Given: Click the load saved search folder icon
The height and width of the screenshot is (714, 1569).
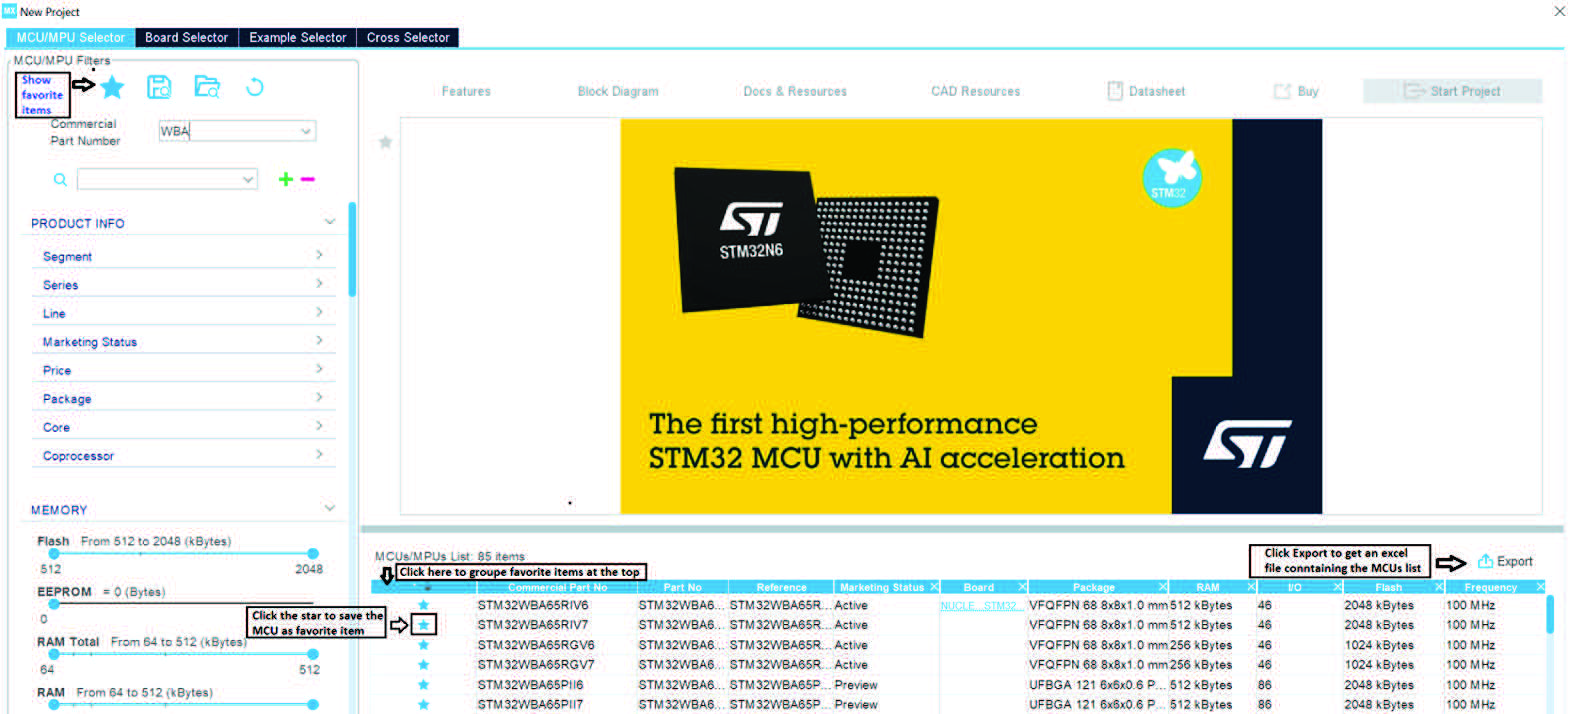Looking at the screenshot, I should pyautogui.click(x=207, y=87).
